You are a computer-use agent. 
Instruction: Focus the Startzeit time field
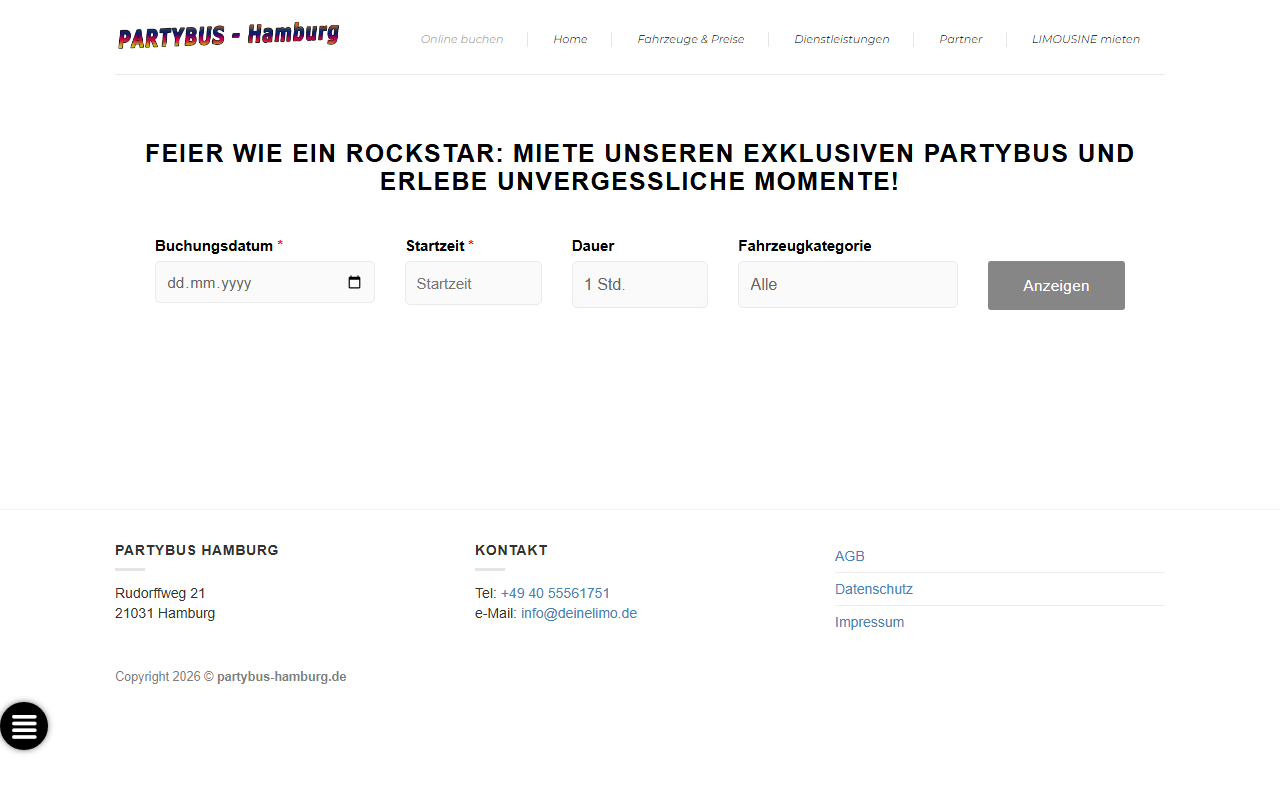473,284
